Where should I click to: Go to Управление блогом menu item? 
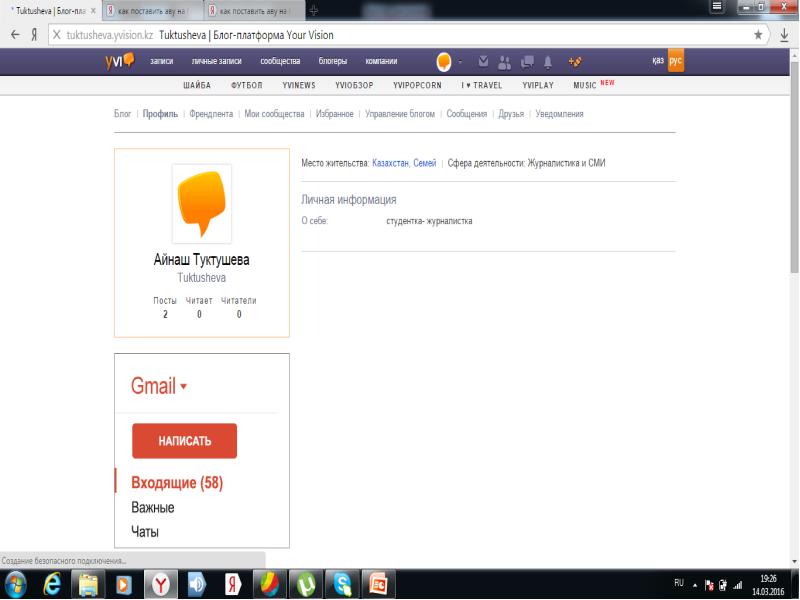(400, 114)
